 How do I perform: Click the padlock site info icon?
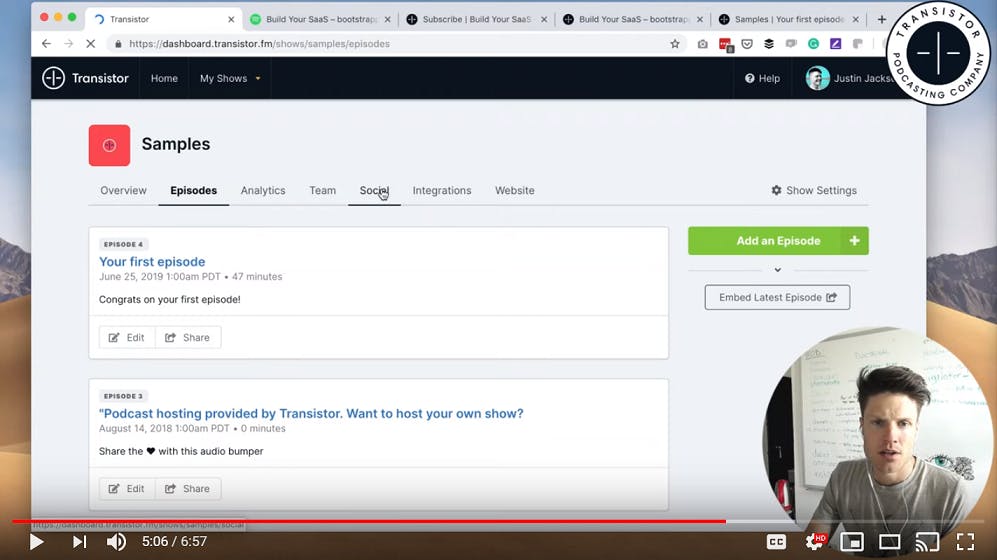point(118,44)
